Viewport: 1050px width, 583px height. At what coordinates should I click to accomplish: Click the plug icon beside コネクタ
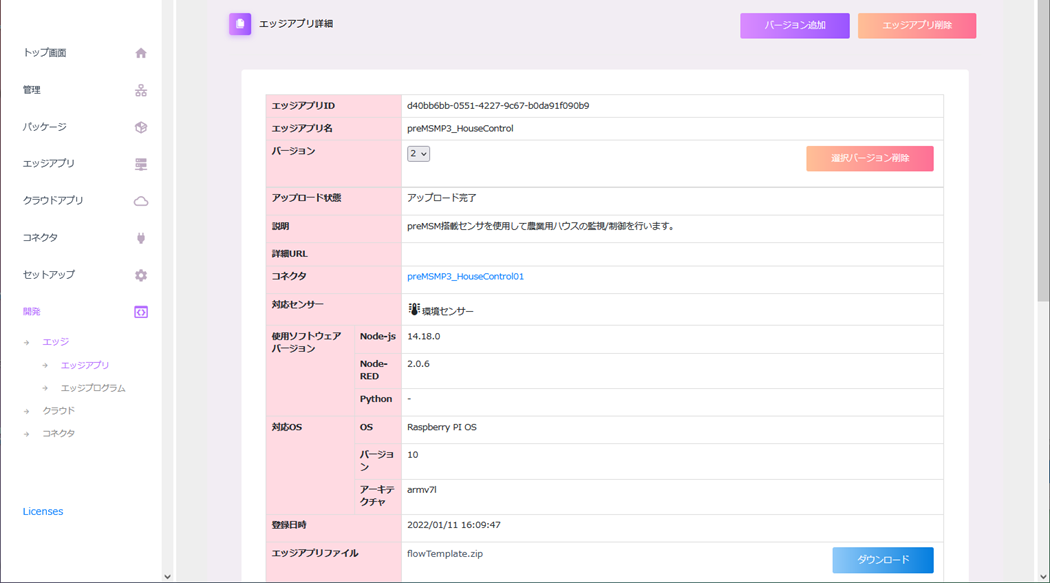pos(141,238)
